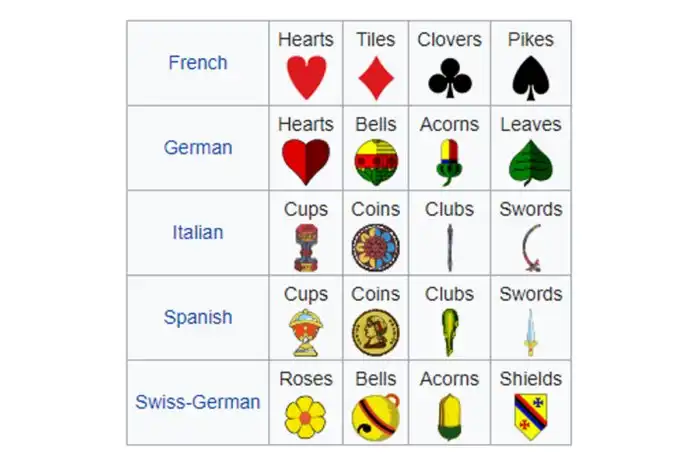Viewport: 700px width, 467px height.
Task: Follow the Swiss-German link
Action: [198, 403]
